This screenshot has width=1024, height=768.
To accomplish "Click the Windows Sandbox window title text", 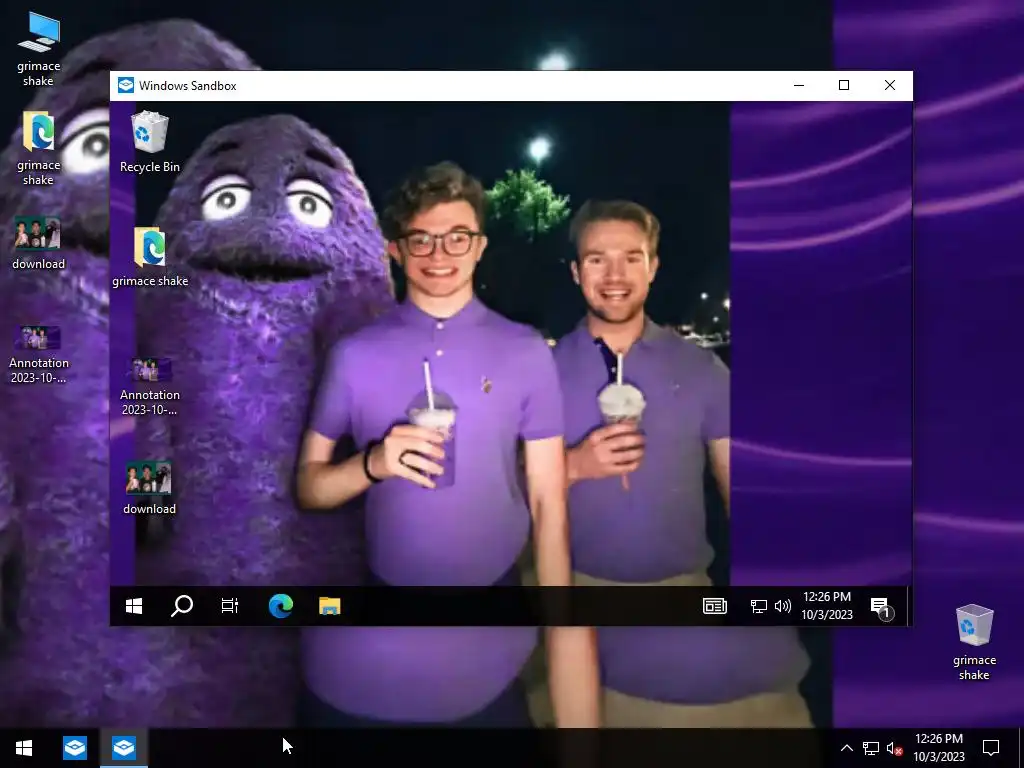I will 187,86.
